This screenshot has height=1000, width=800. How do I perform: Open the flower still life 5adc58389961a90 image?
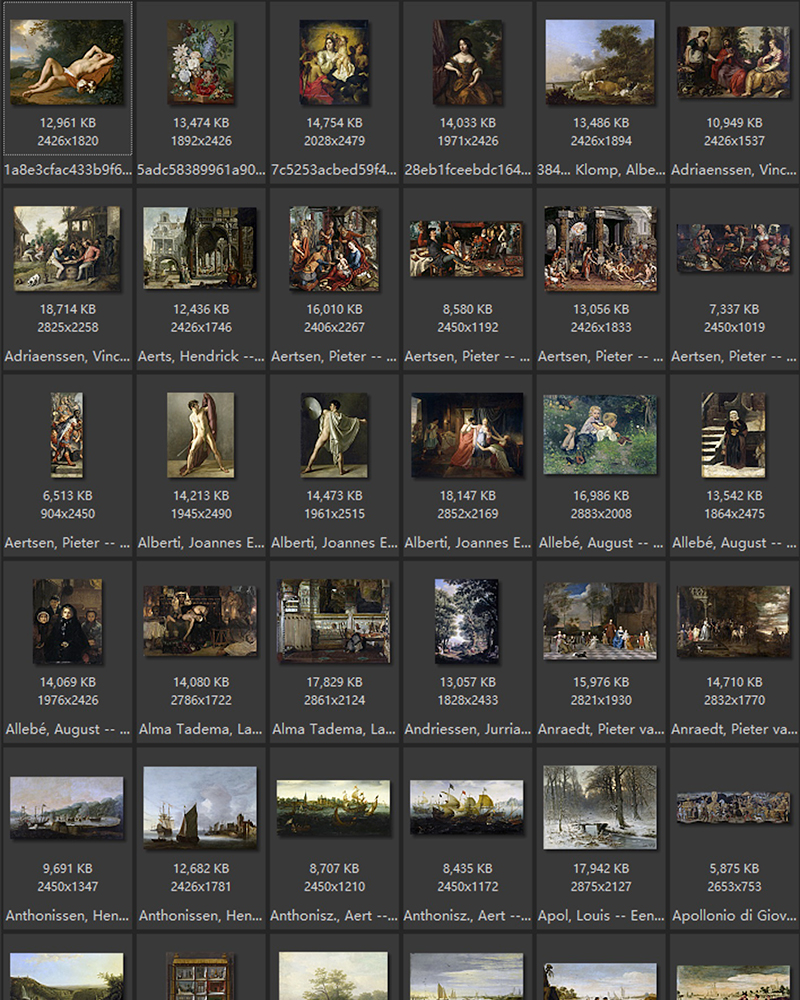[x=200, y=62]
